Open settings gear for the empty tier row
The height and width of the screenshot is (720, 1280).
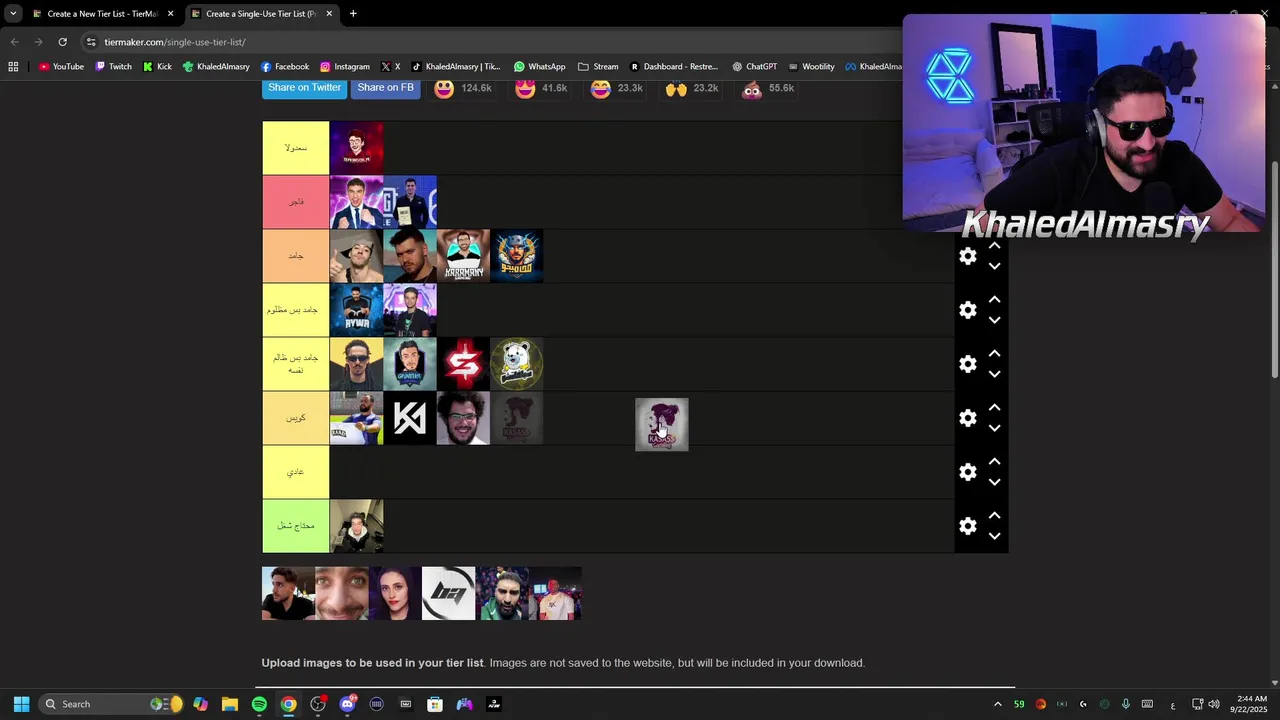point(967,472)
